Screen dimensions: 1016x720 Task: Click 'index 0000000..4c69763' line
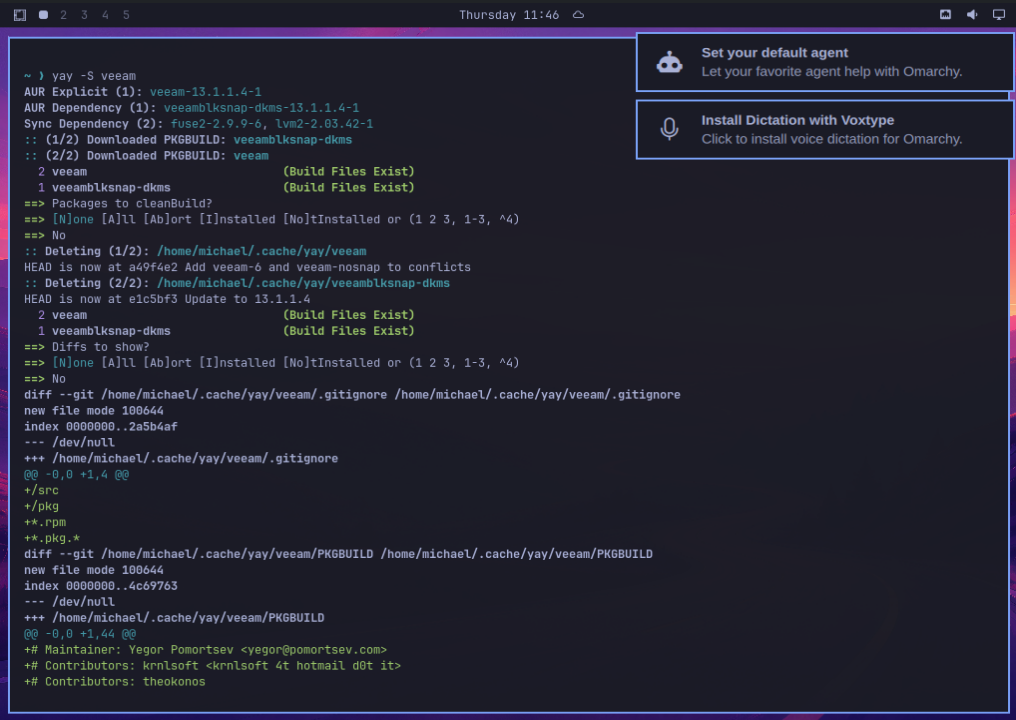coord(100,586)
